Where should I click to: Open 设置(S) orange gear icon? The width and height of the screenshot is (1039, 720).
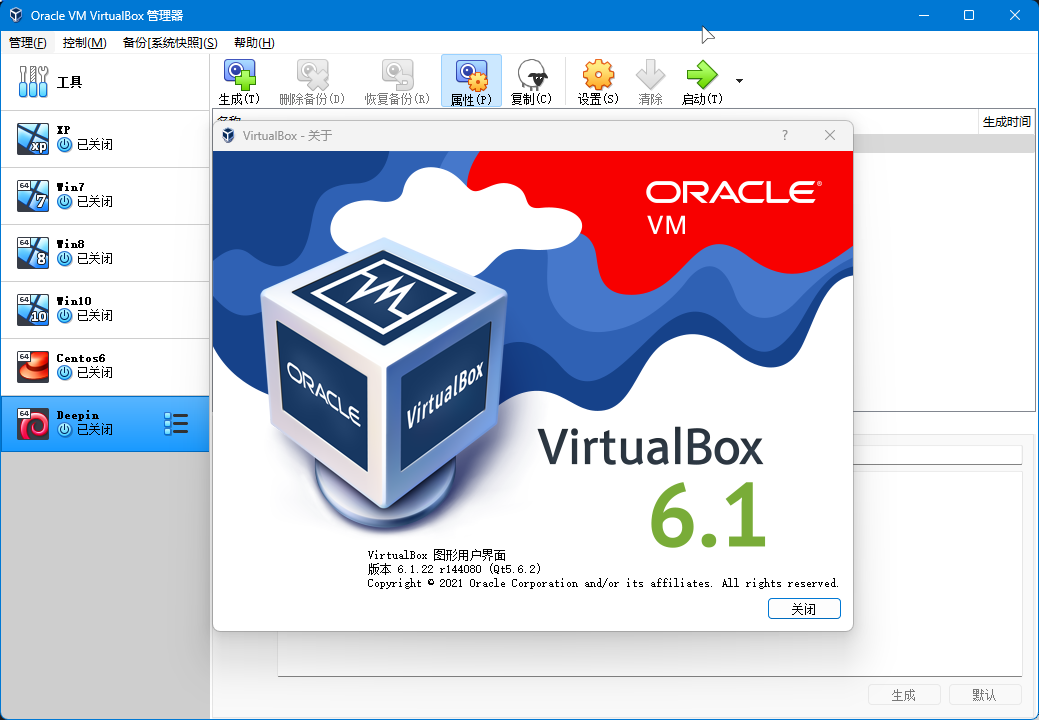[598, 74]
